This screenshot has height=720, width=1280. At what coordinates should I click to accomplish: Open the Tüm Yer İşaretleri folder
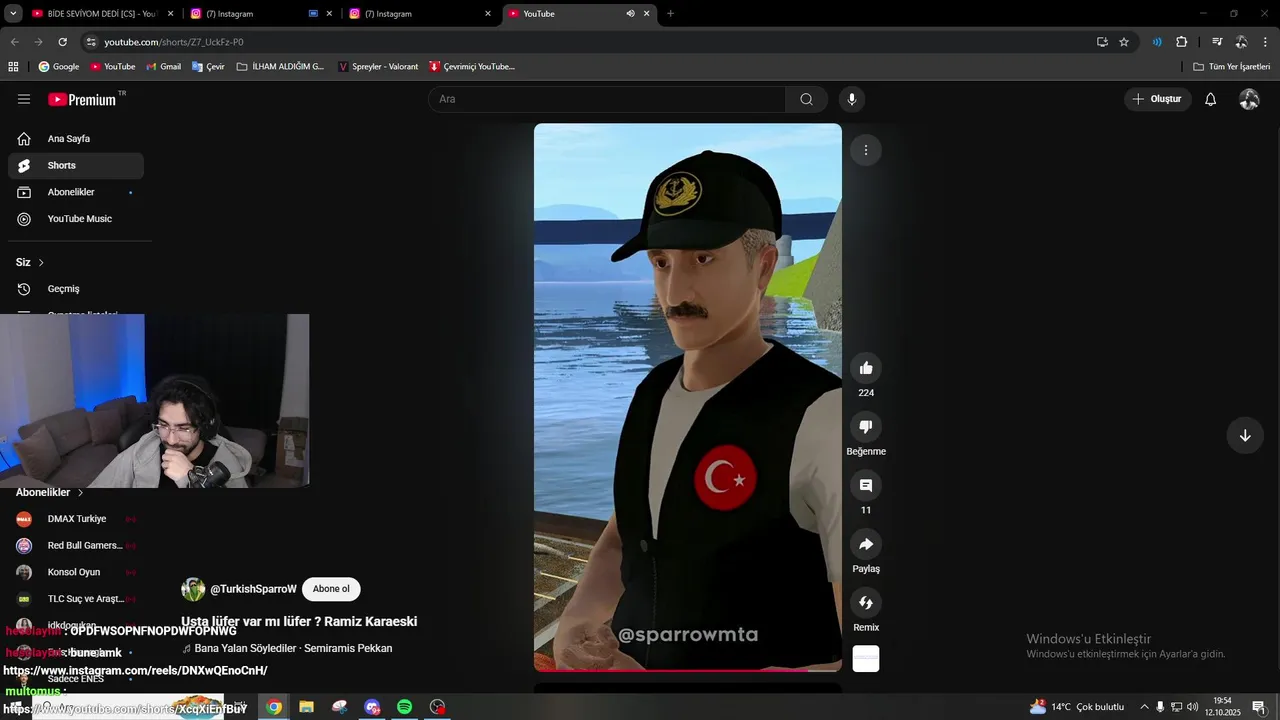[x=1232, y=67]
